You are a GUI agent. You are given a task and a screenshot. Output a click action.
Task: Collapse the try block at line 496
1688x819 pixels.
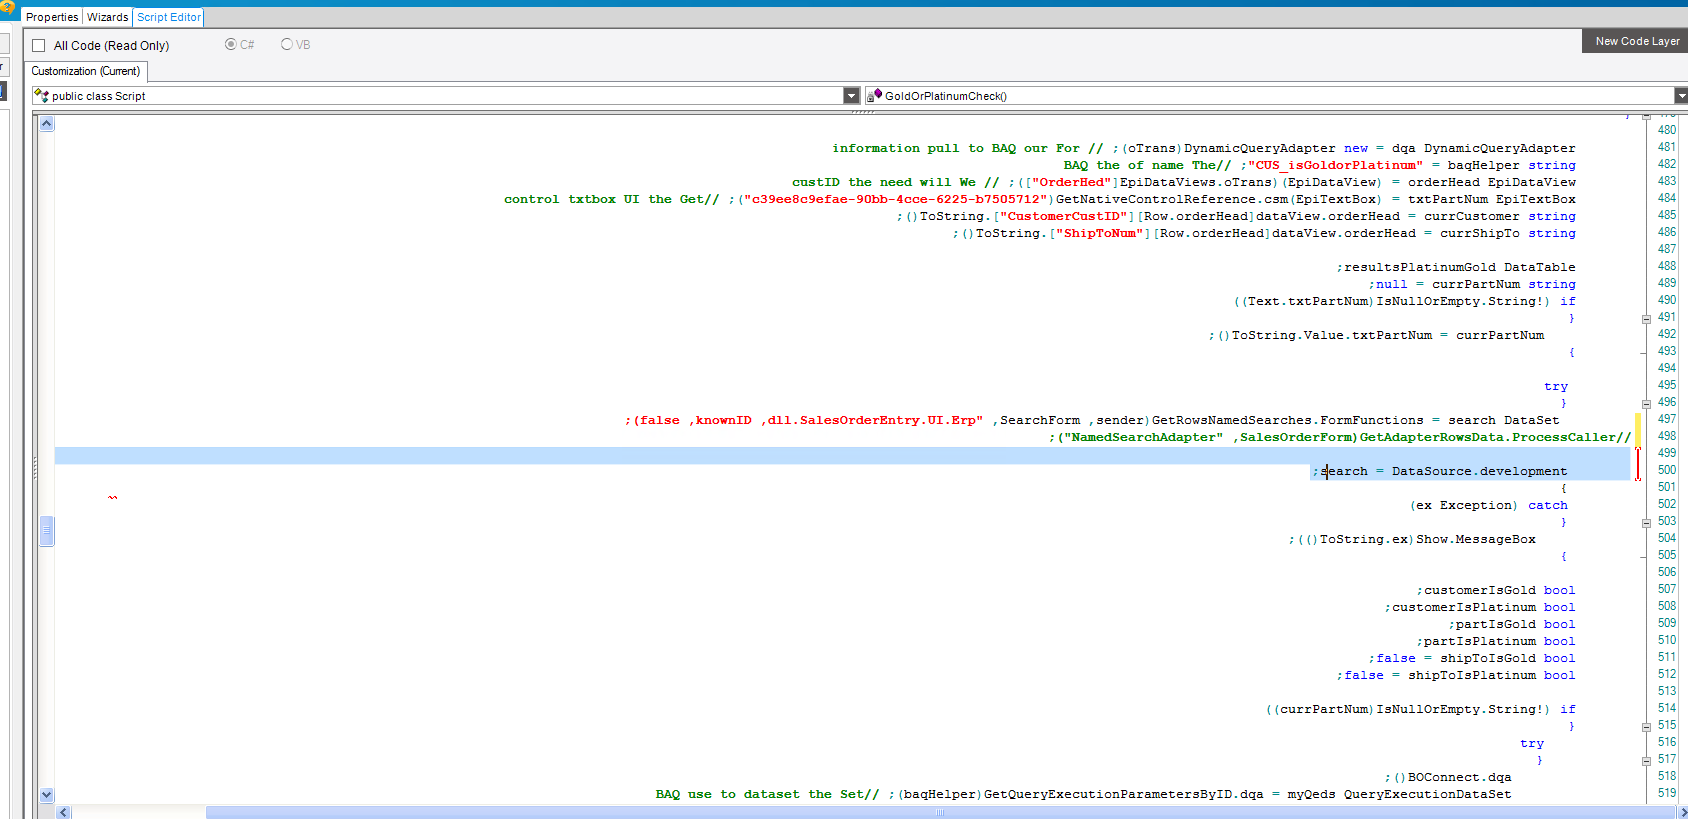tap(1646, 404)
